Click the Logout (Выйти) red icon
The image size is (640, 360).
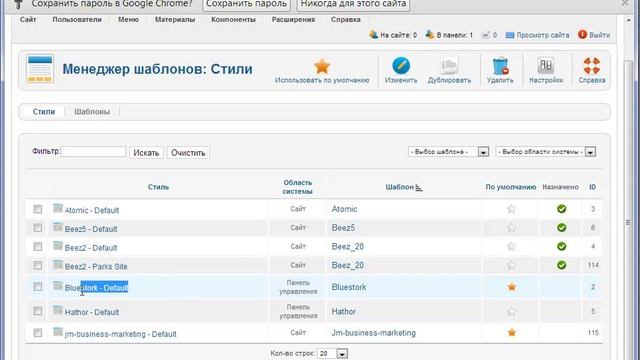click(582, 35)
